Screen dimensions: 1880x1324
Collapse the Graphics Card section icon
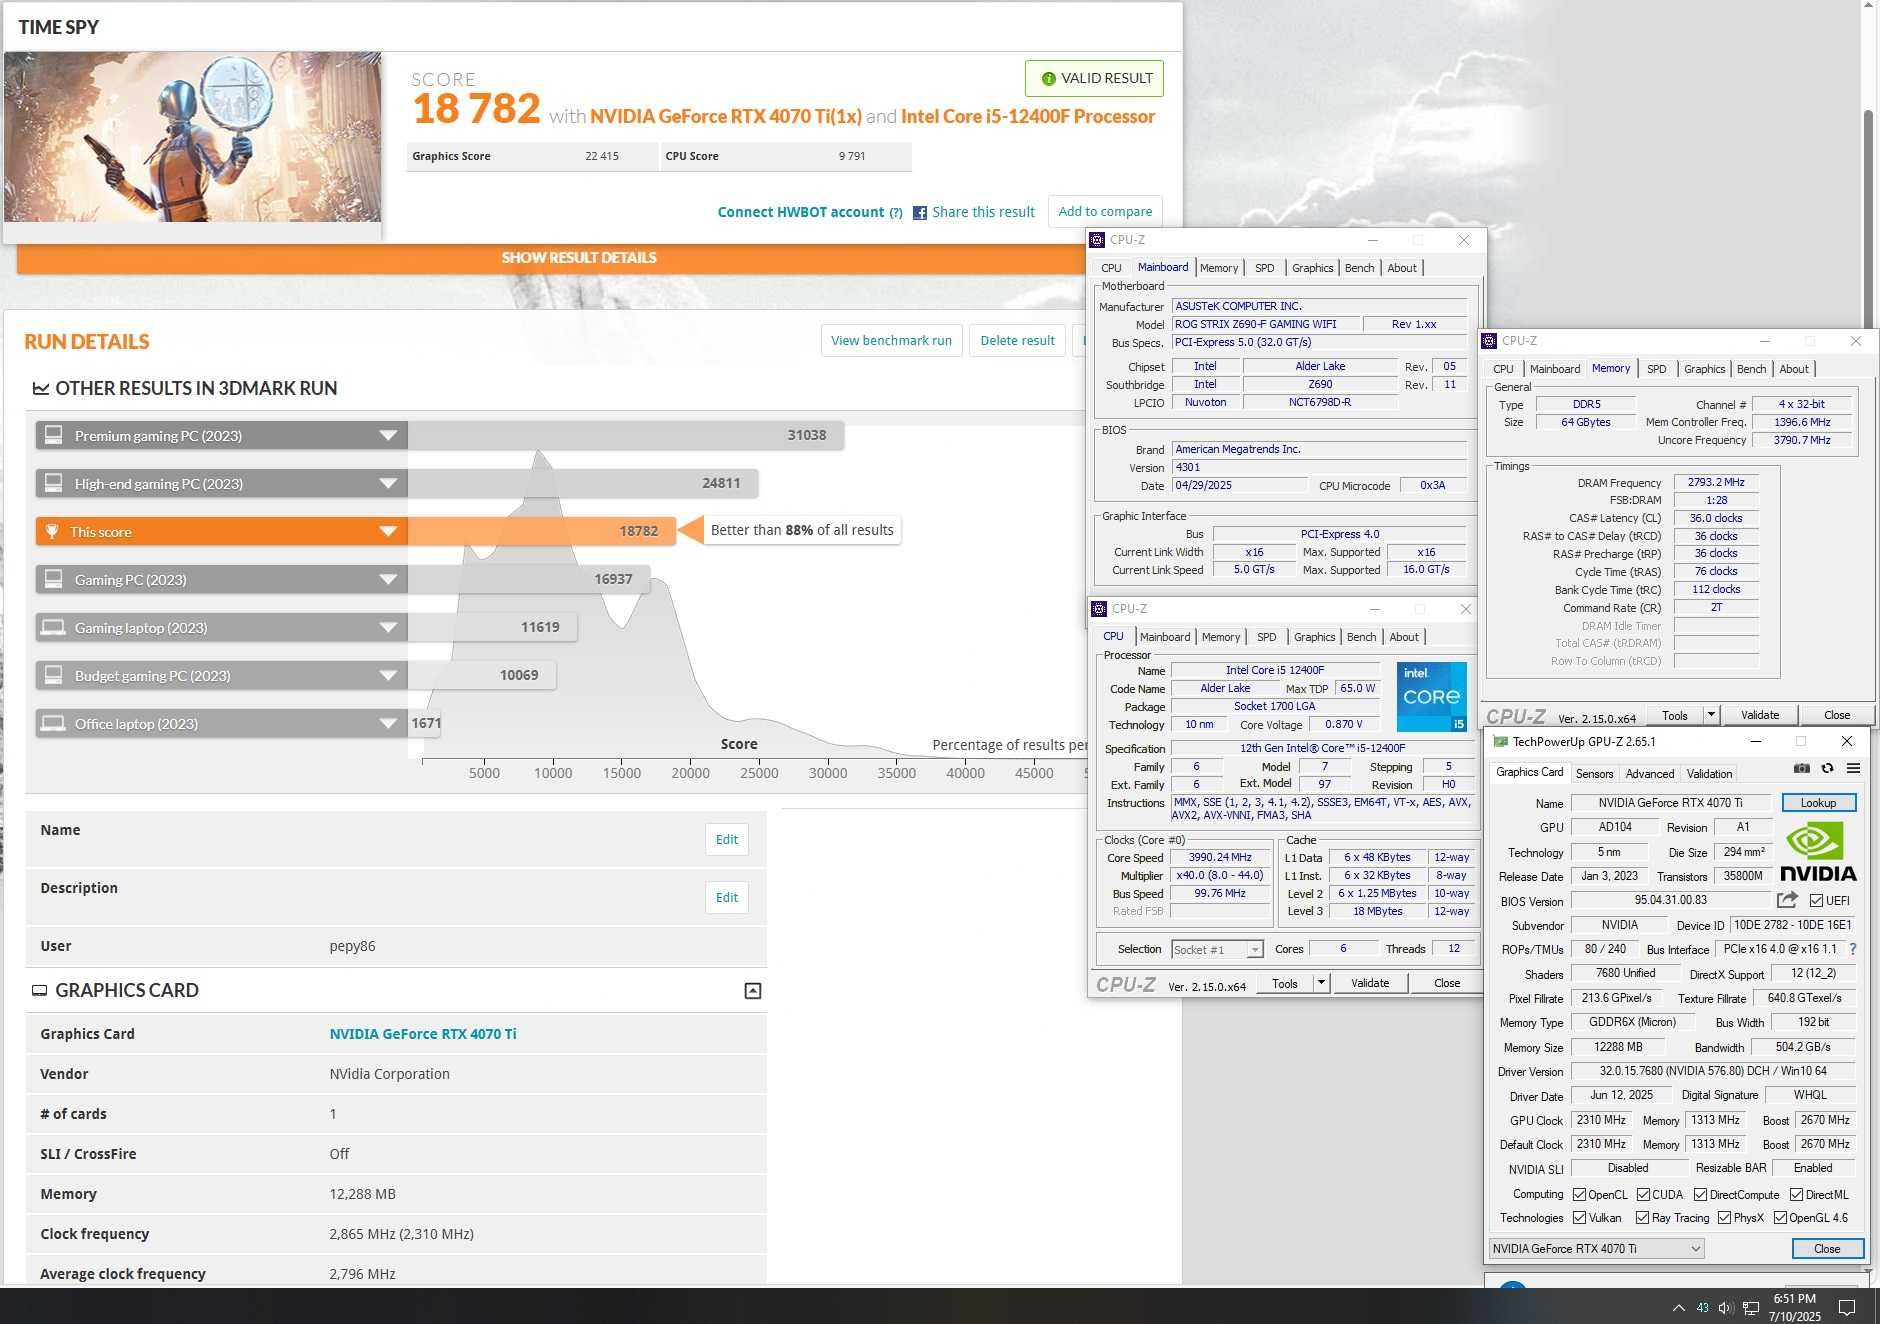tap(753, 991)
